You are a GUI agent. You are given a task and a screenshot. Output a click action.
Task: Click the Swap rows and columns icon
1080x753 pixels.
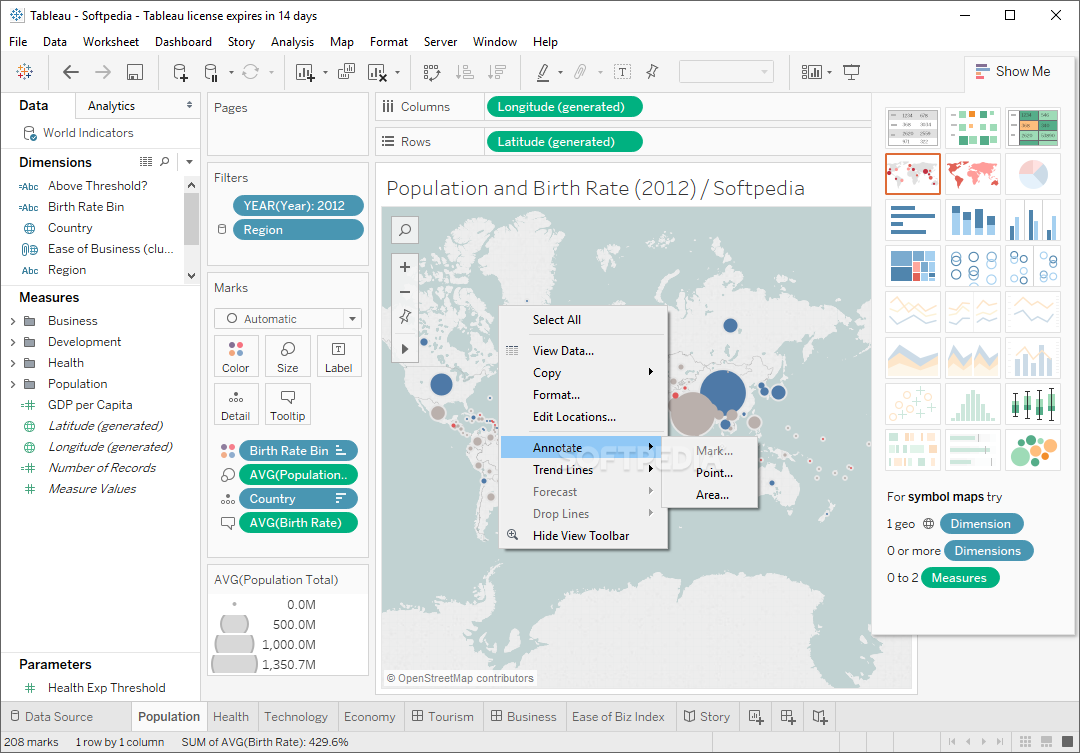(432, 72)
